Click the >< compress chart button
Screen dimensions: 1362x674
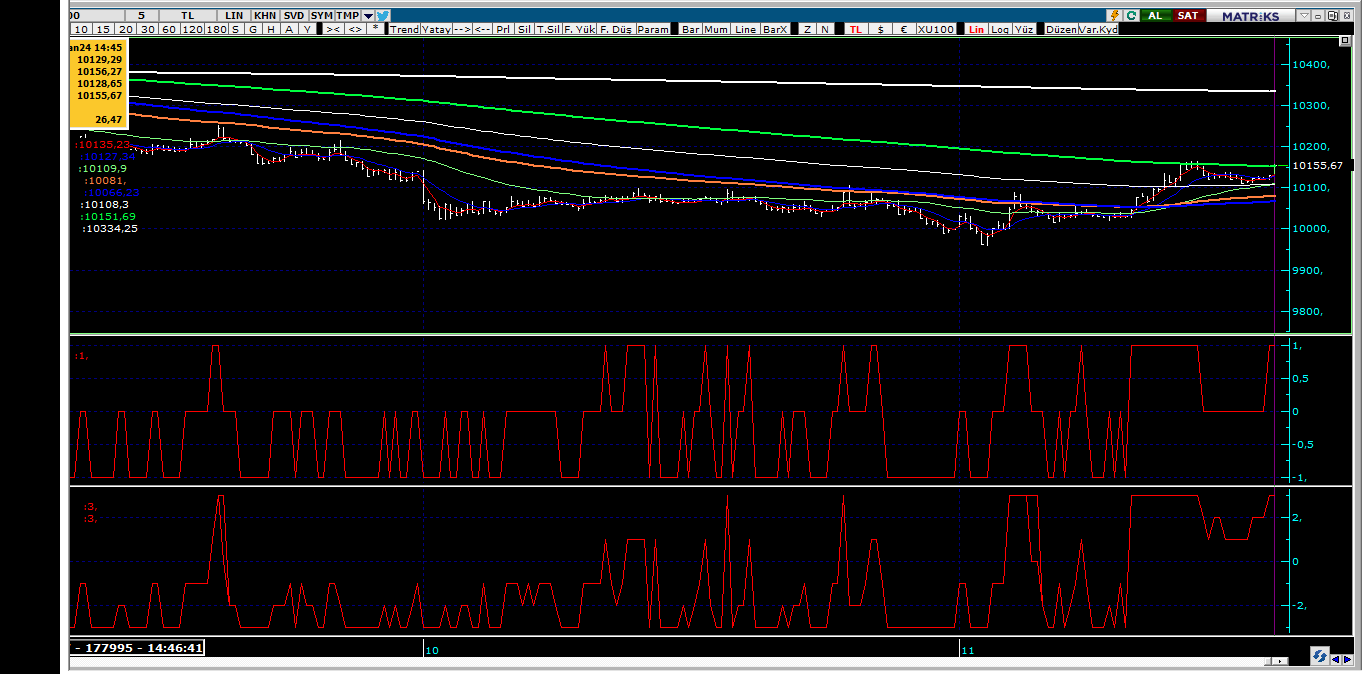(x=333, y=29)
